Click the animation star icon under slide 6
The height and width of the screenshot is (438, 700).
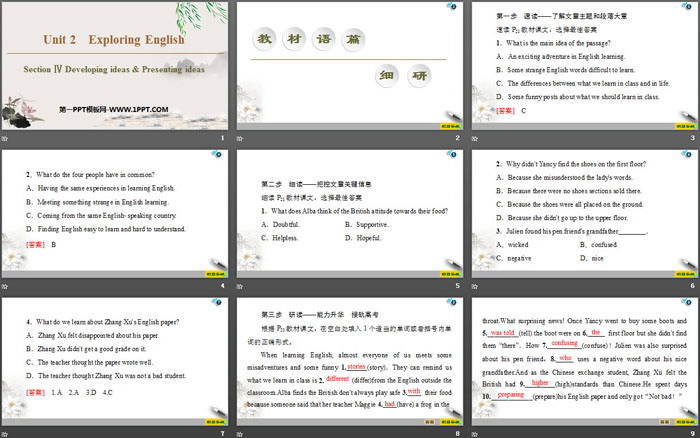click(x=475, y=286)
